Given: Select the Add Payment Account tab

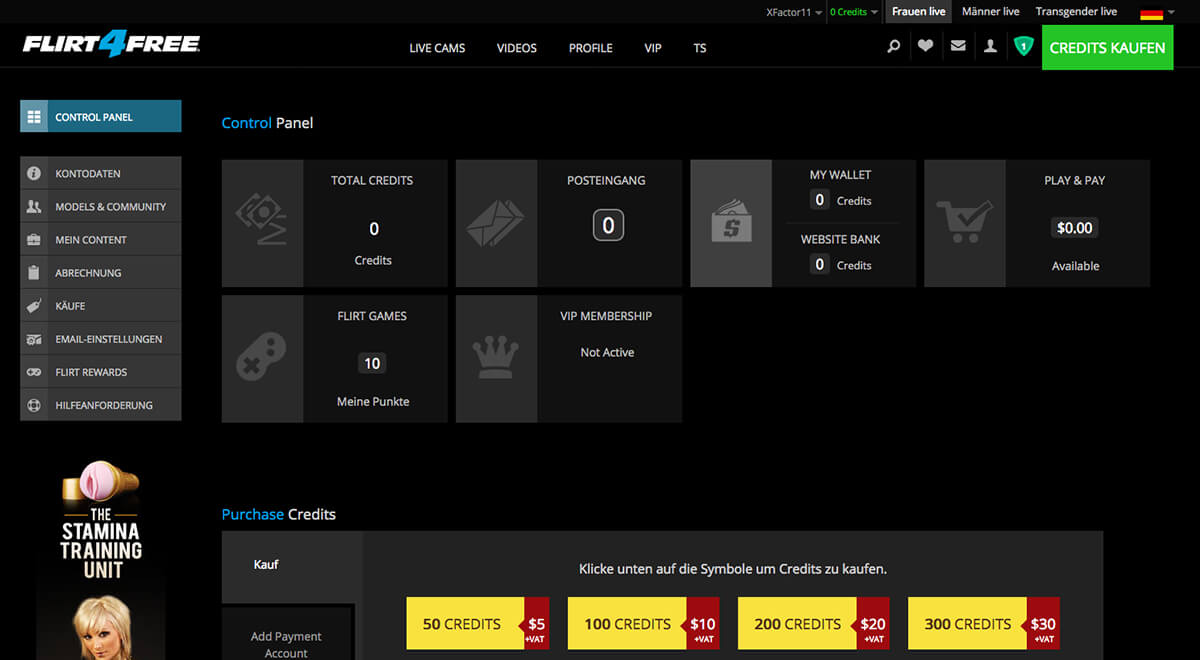Looking at the screenshot, I should click(287, 633).
